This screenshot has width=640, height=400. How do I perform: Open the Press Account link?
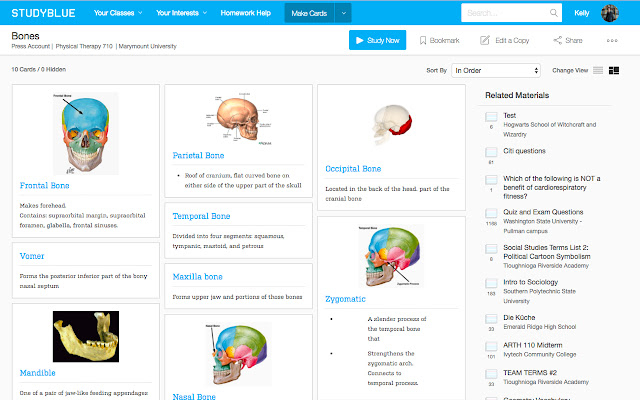(x=31, y=46)
